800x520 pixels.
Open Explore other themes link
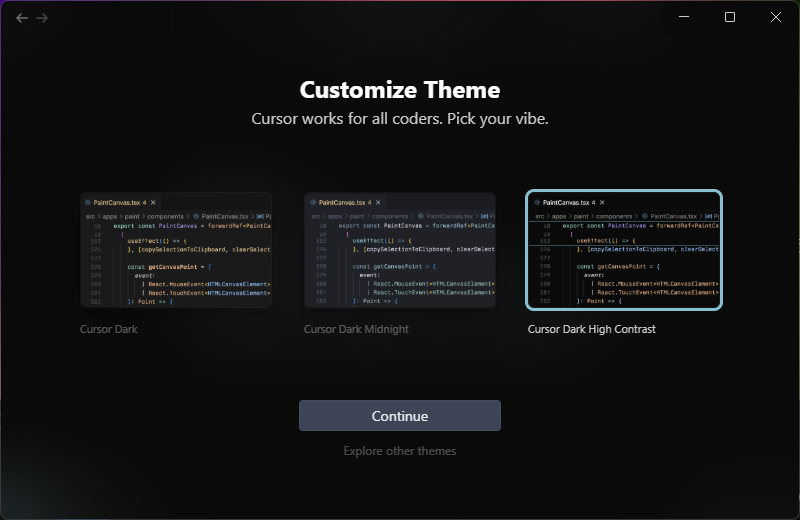[x=400, y=451]
